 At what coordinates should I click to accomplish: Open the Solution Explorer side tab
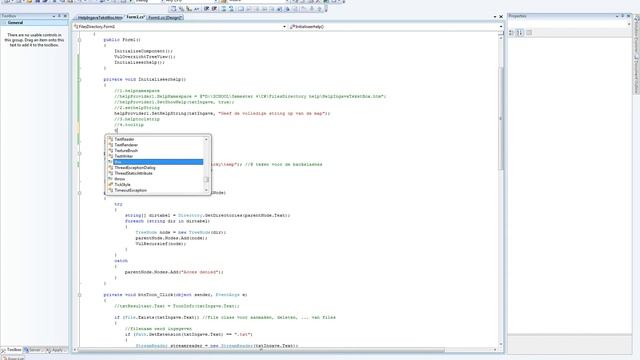[x=636, y=35]
